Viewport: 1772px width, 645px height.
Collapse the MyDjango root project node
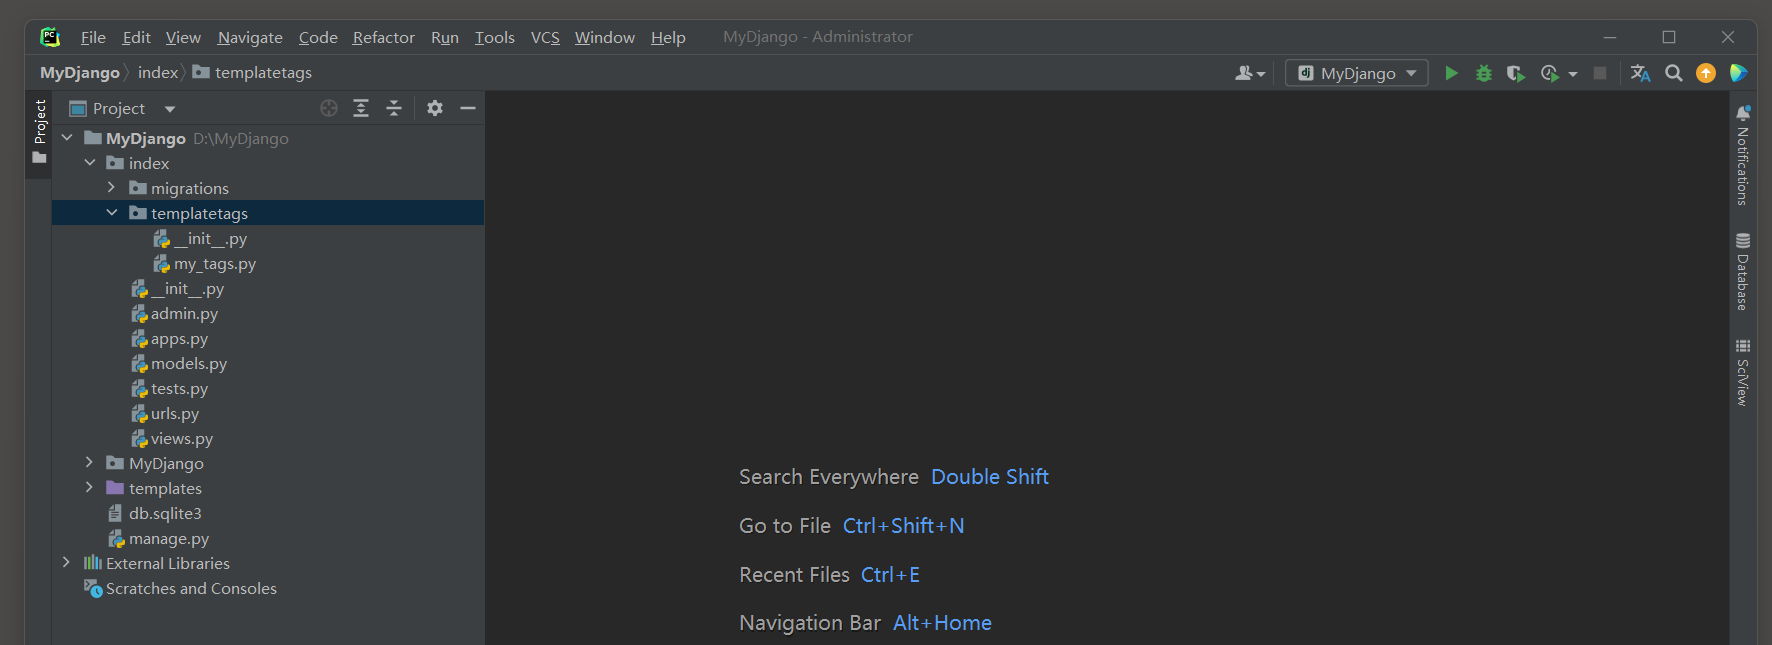[x=67, y=138]
